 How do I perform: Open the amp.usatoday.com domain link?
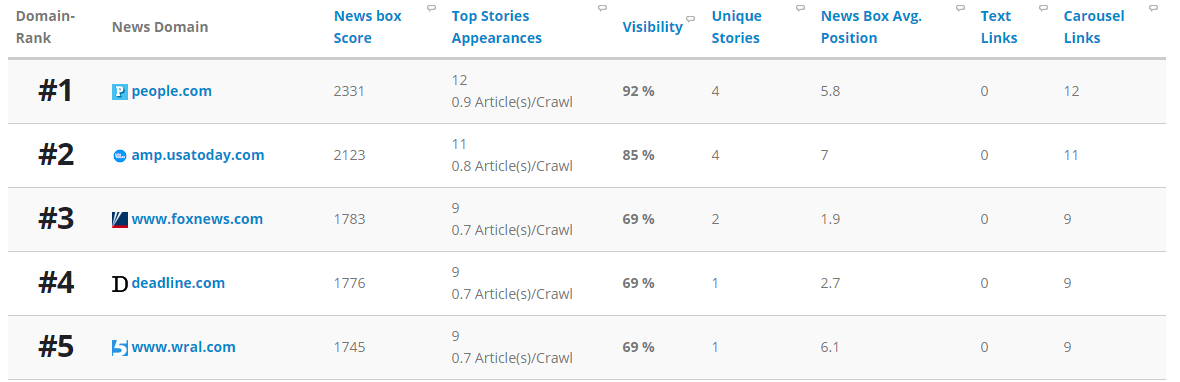(x=198, y=155)
